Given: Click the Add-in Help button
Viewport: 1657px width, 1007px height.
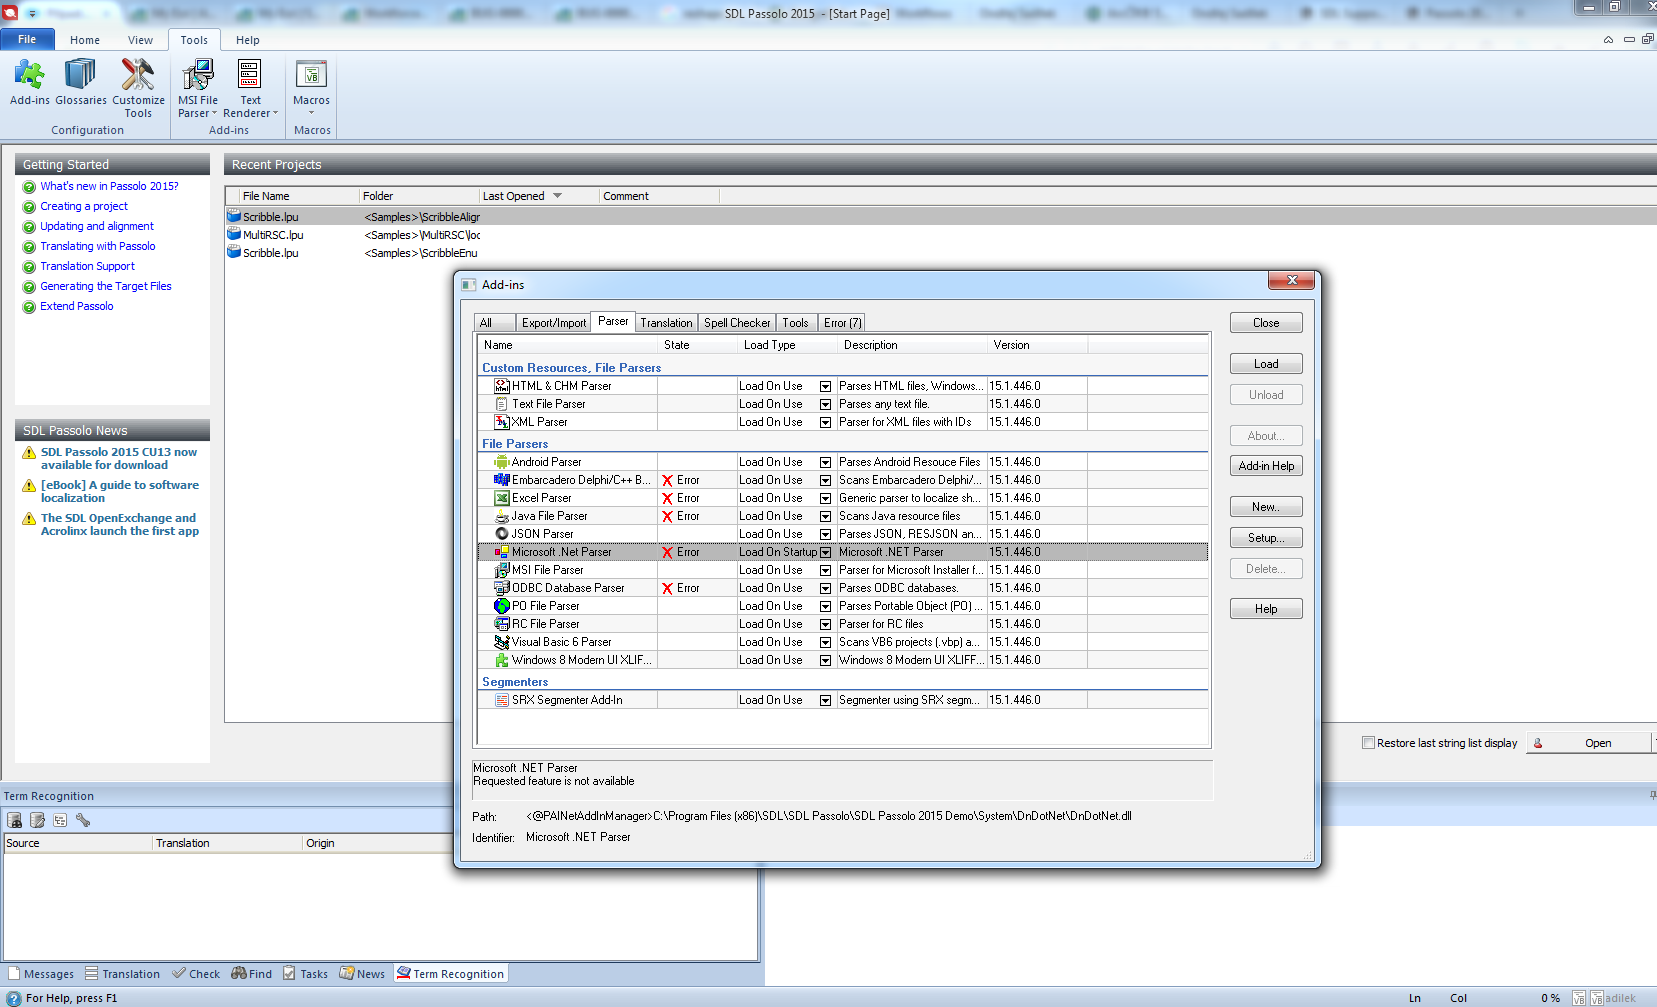Looking at the screenshot, I should [x=1266, y=466].
